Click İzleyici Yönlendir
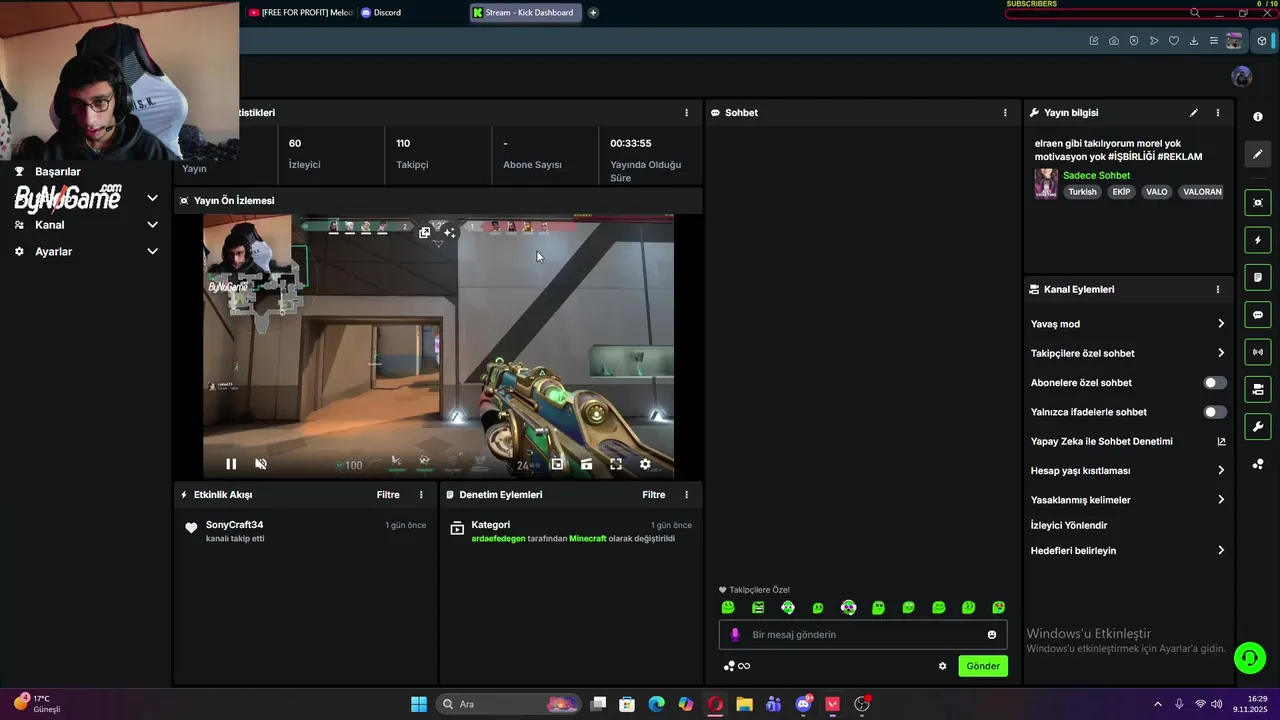 point(1069,525)
